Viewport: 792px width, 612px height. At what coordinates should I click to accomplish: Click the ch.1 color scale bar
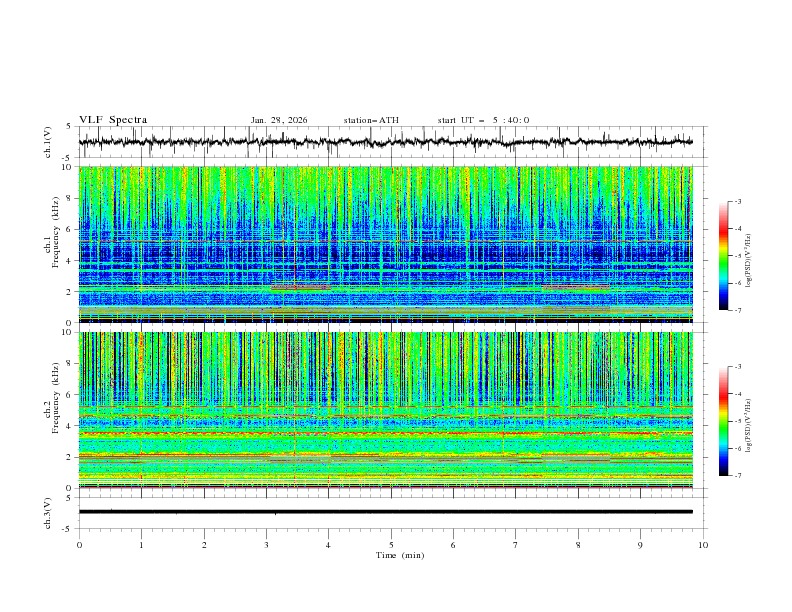pyautogui.click(x=724, y=256)
